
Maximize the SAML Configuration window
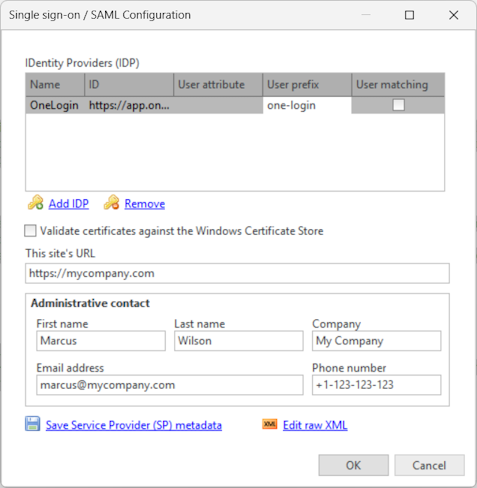point(409,15)
